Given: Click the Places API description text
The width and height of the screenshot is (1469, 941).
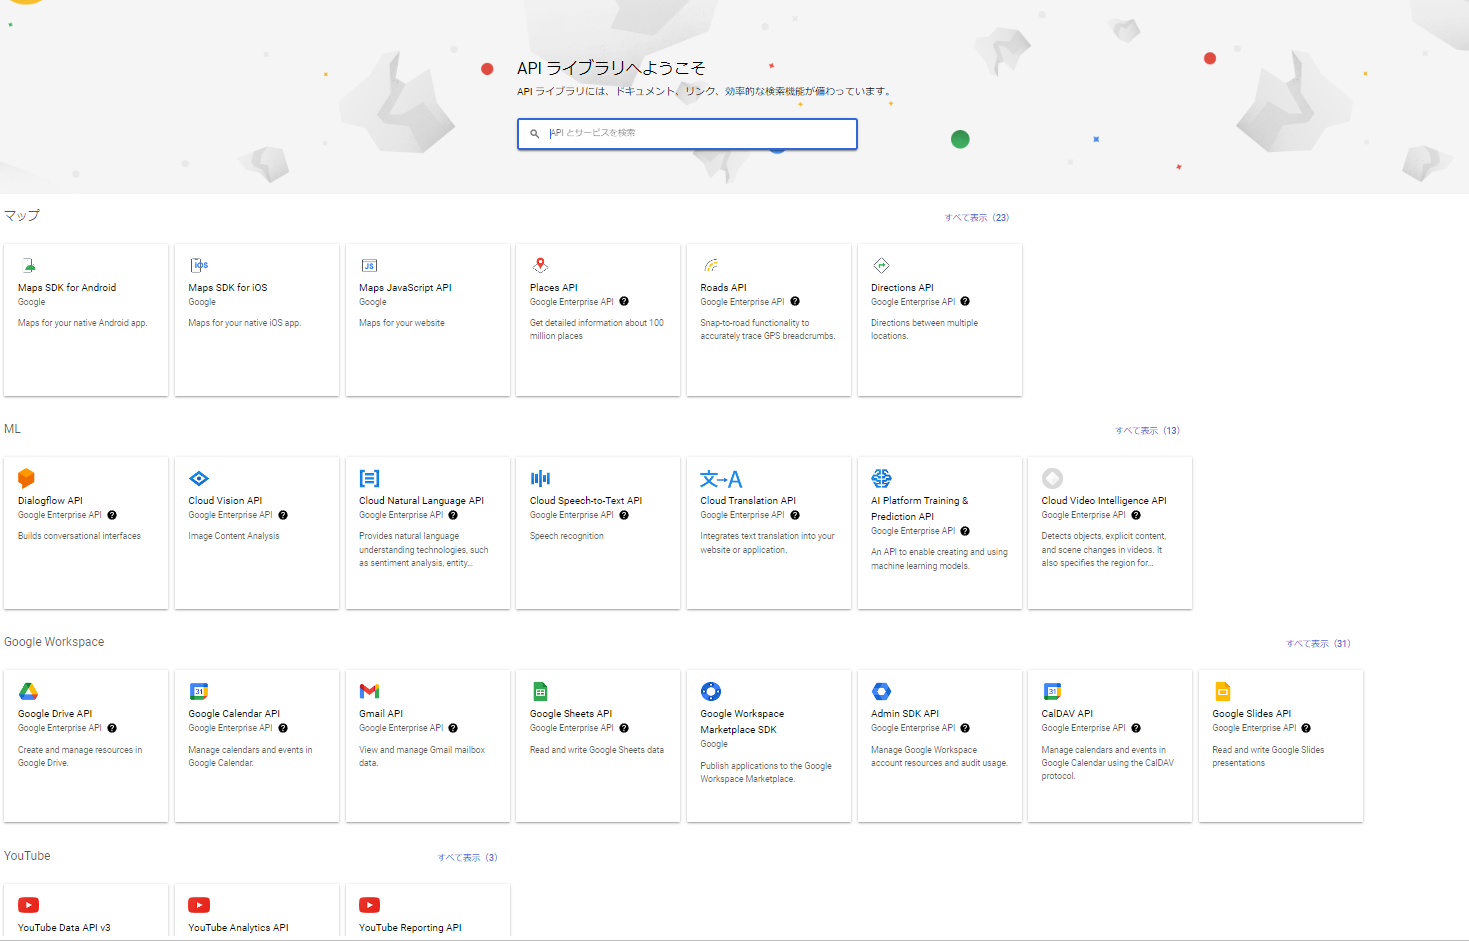Looking at the screenshot, I should 597,329.
